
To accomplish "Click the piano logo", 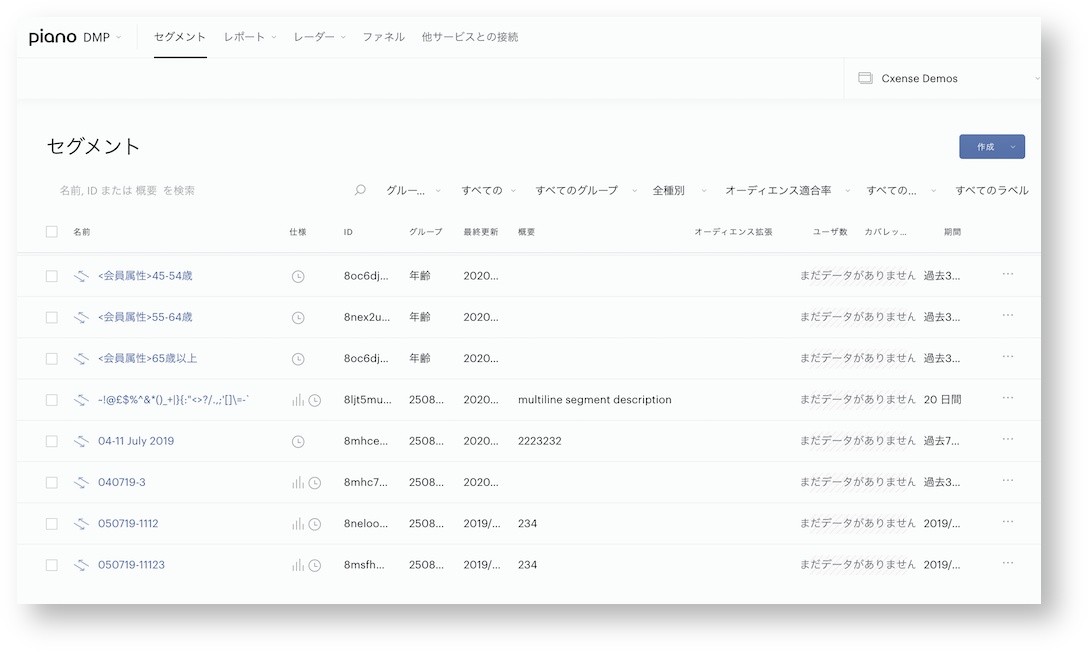I will (x=53, y=37).
